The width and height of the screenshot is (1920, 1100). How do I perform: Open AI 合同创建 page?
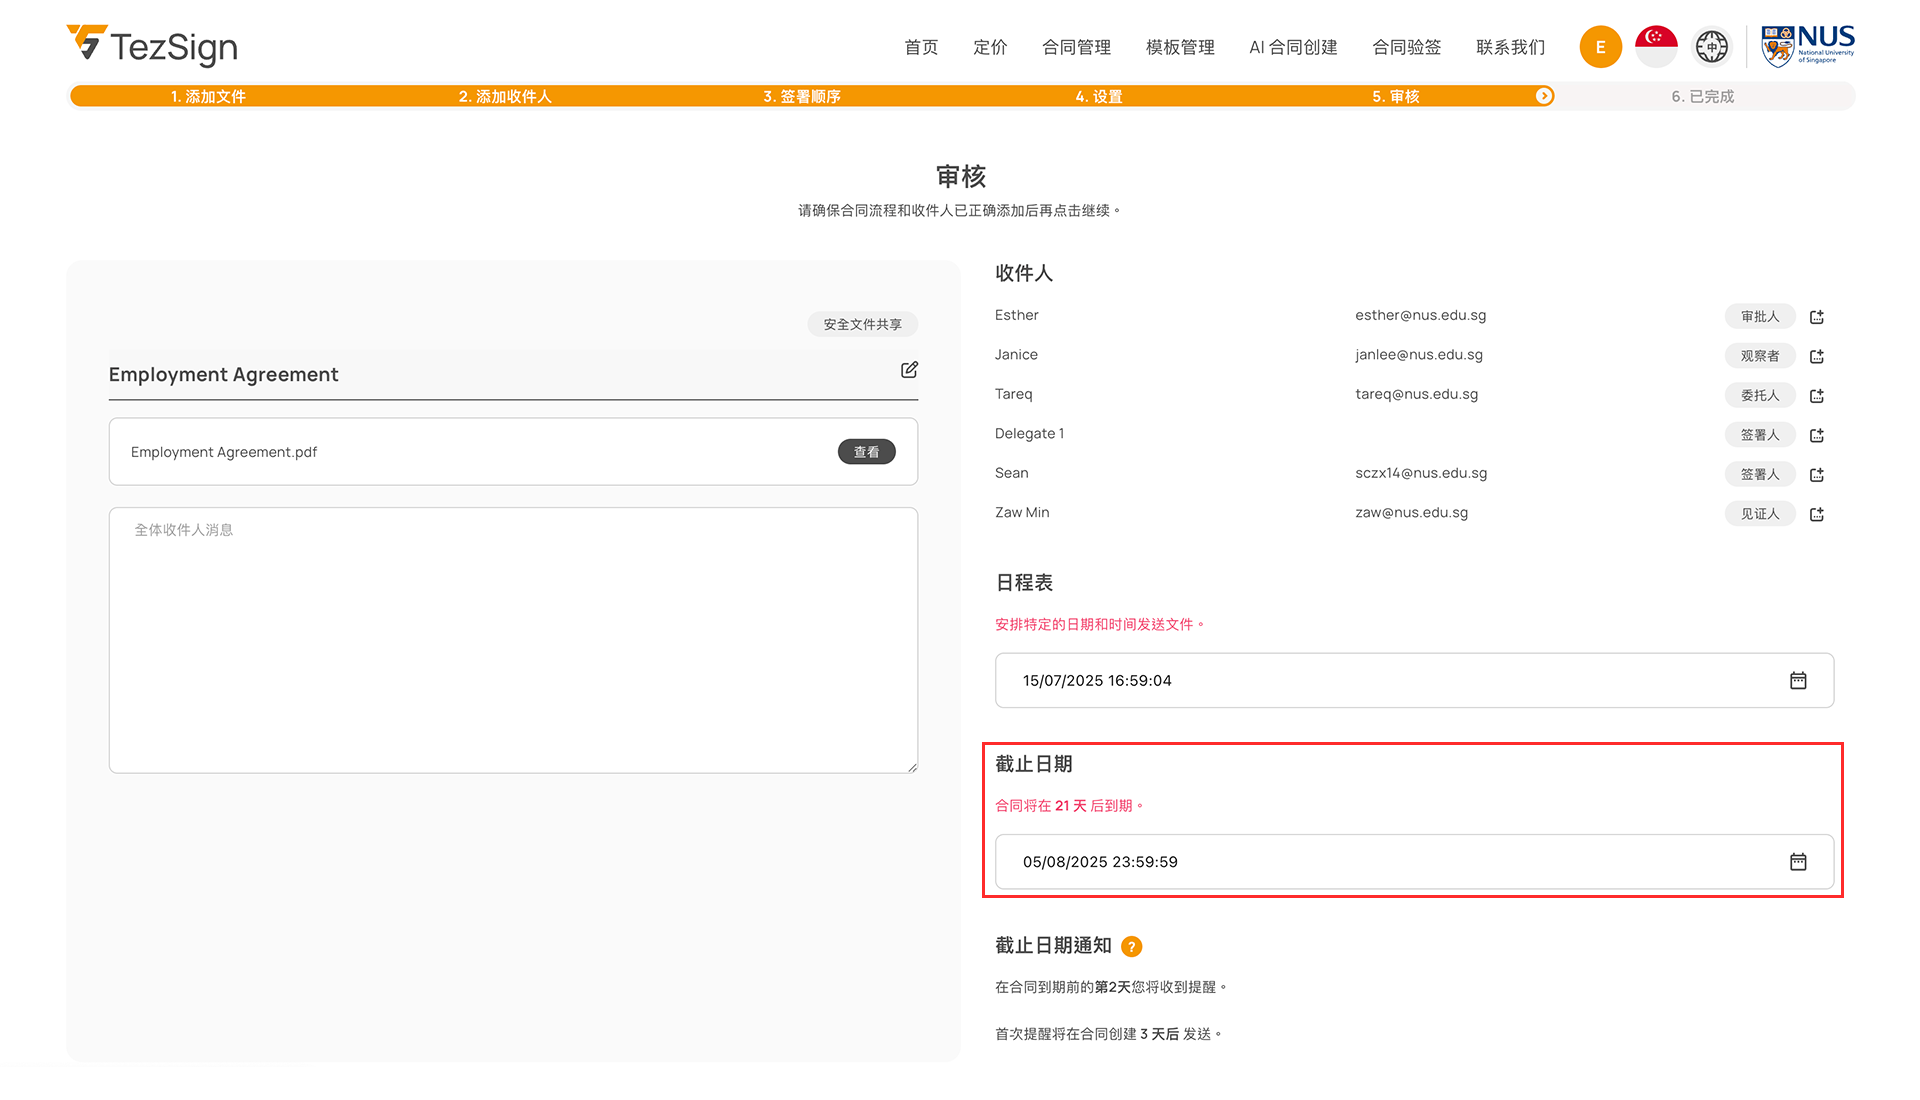(1293, 47)
